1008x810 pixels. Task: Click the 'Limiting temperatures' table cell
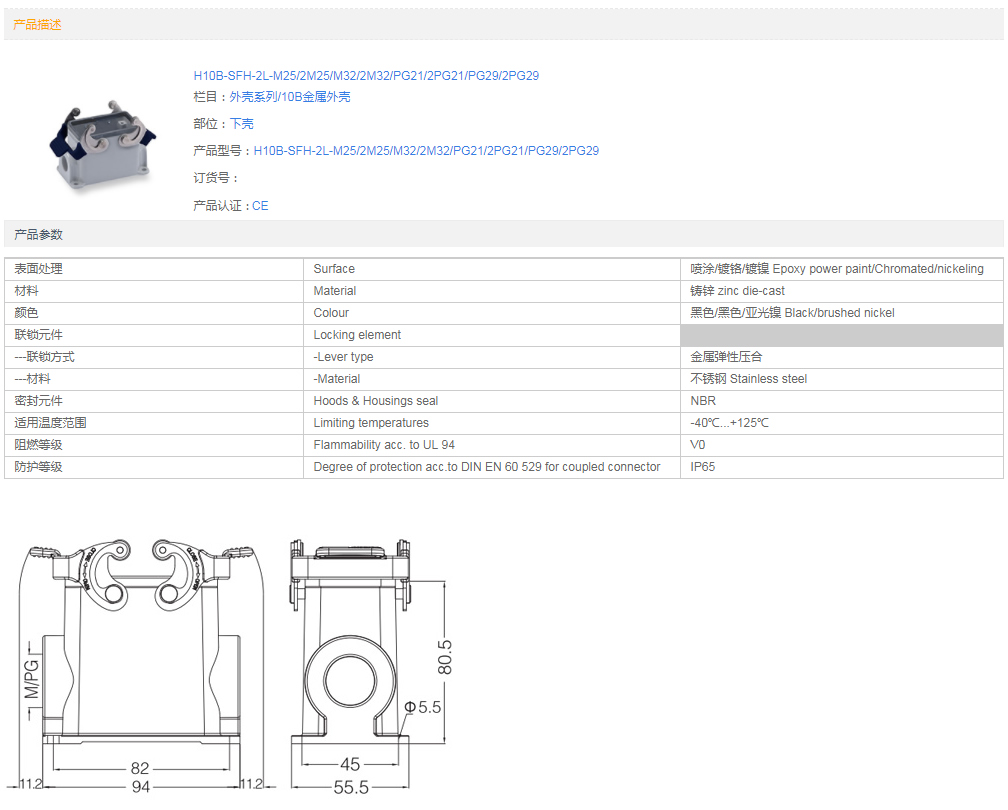click(371, 423)
